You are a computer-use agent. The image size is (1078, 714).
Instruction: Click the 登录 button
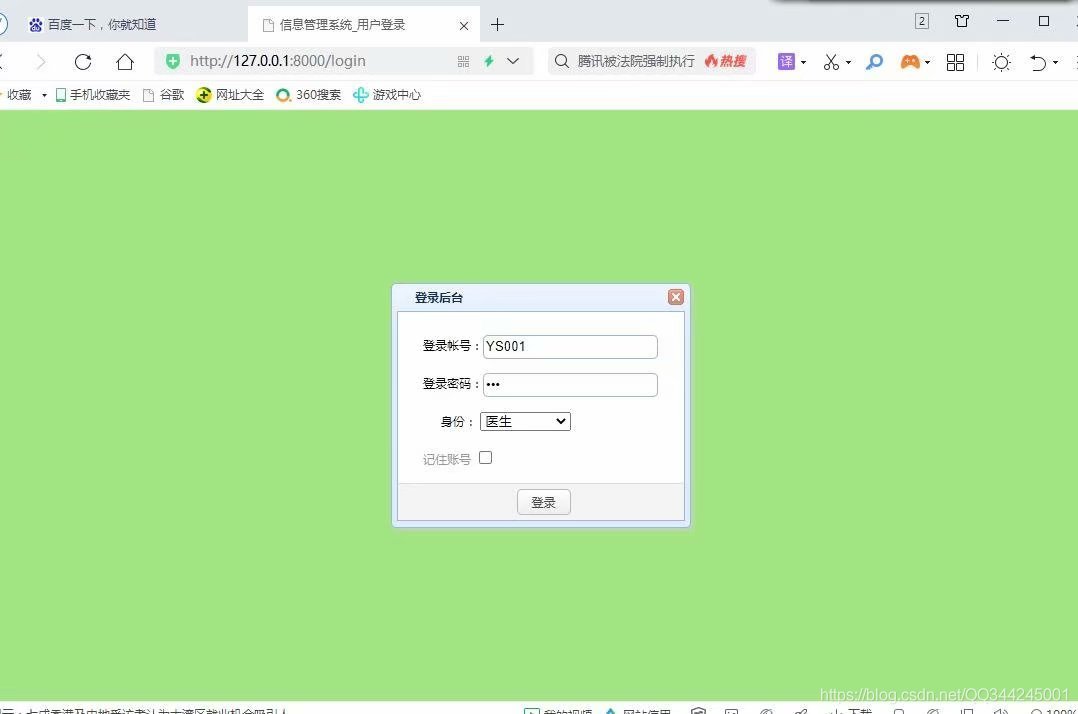tap(544, 502)
